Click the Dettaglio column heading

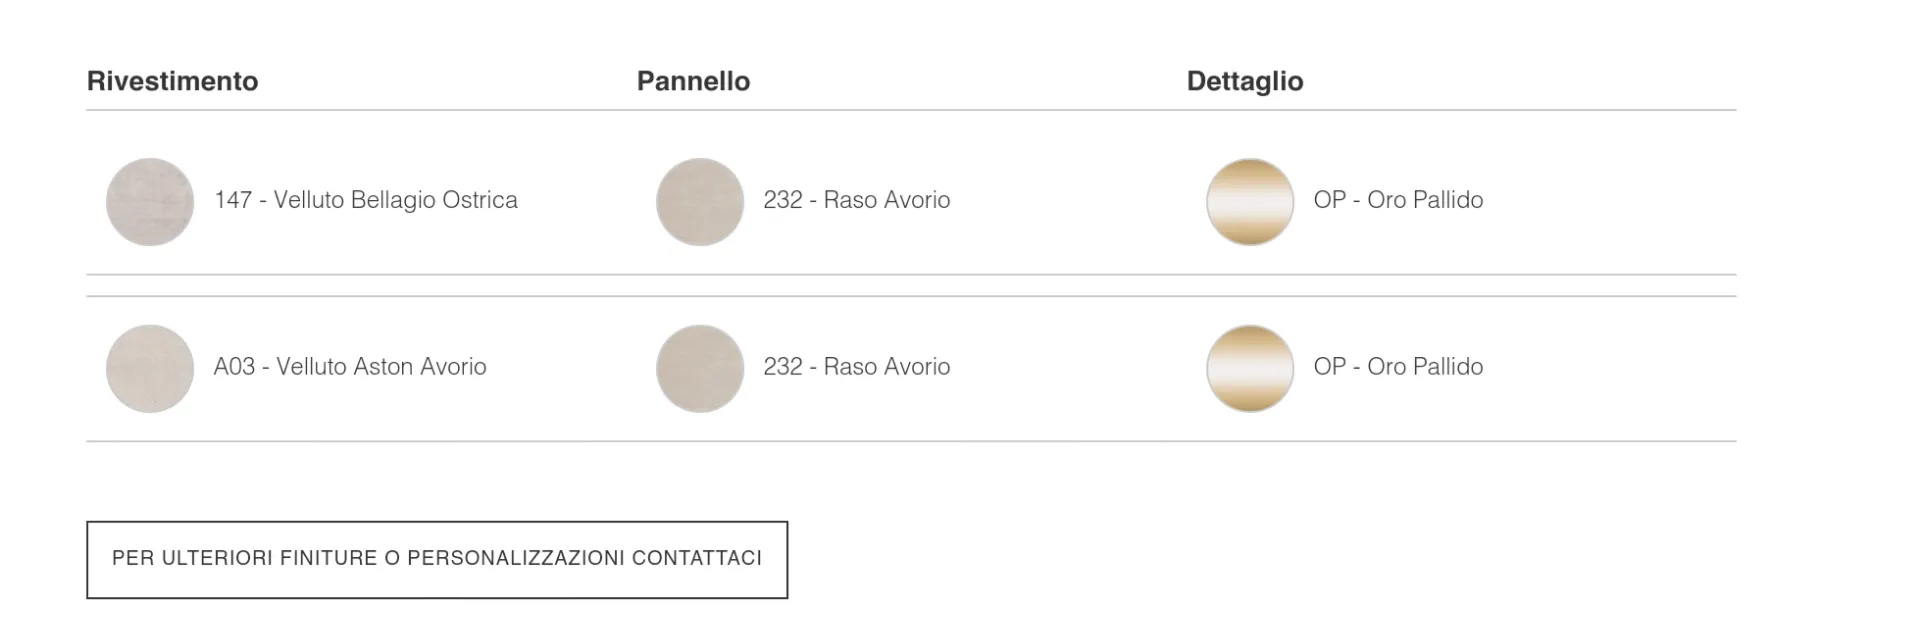coord(1245,81)
